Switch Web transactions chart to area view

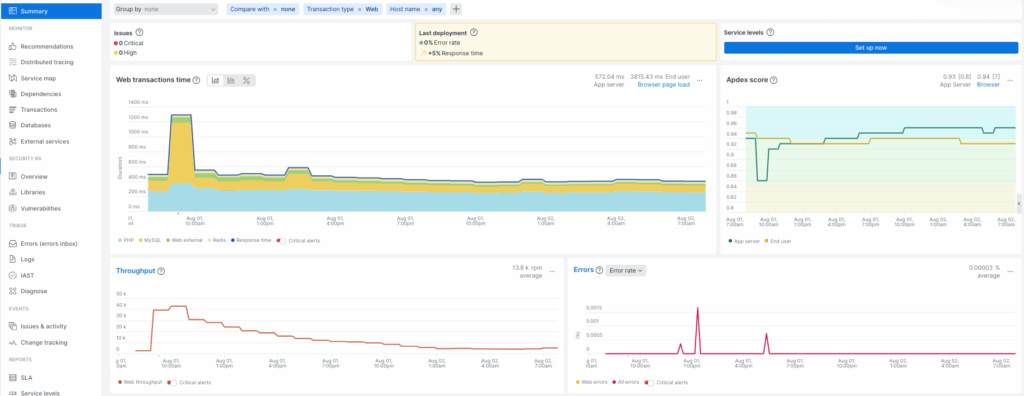216,80
